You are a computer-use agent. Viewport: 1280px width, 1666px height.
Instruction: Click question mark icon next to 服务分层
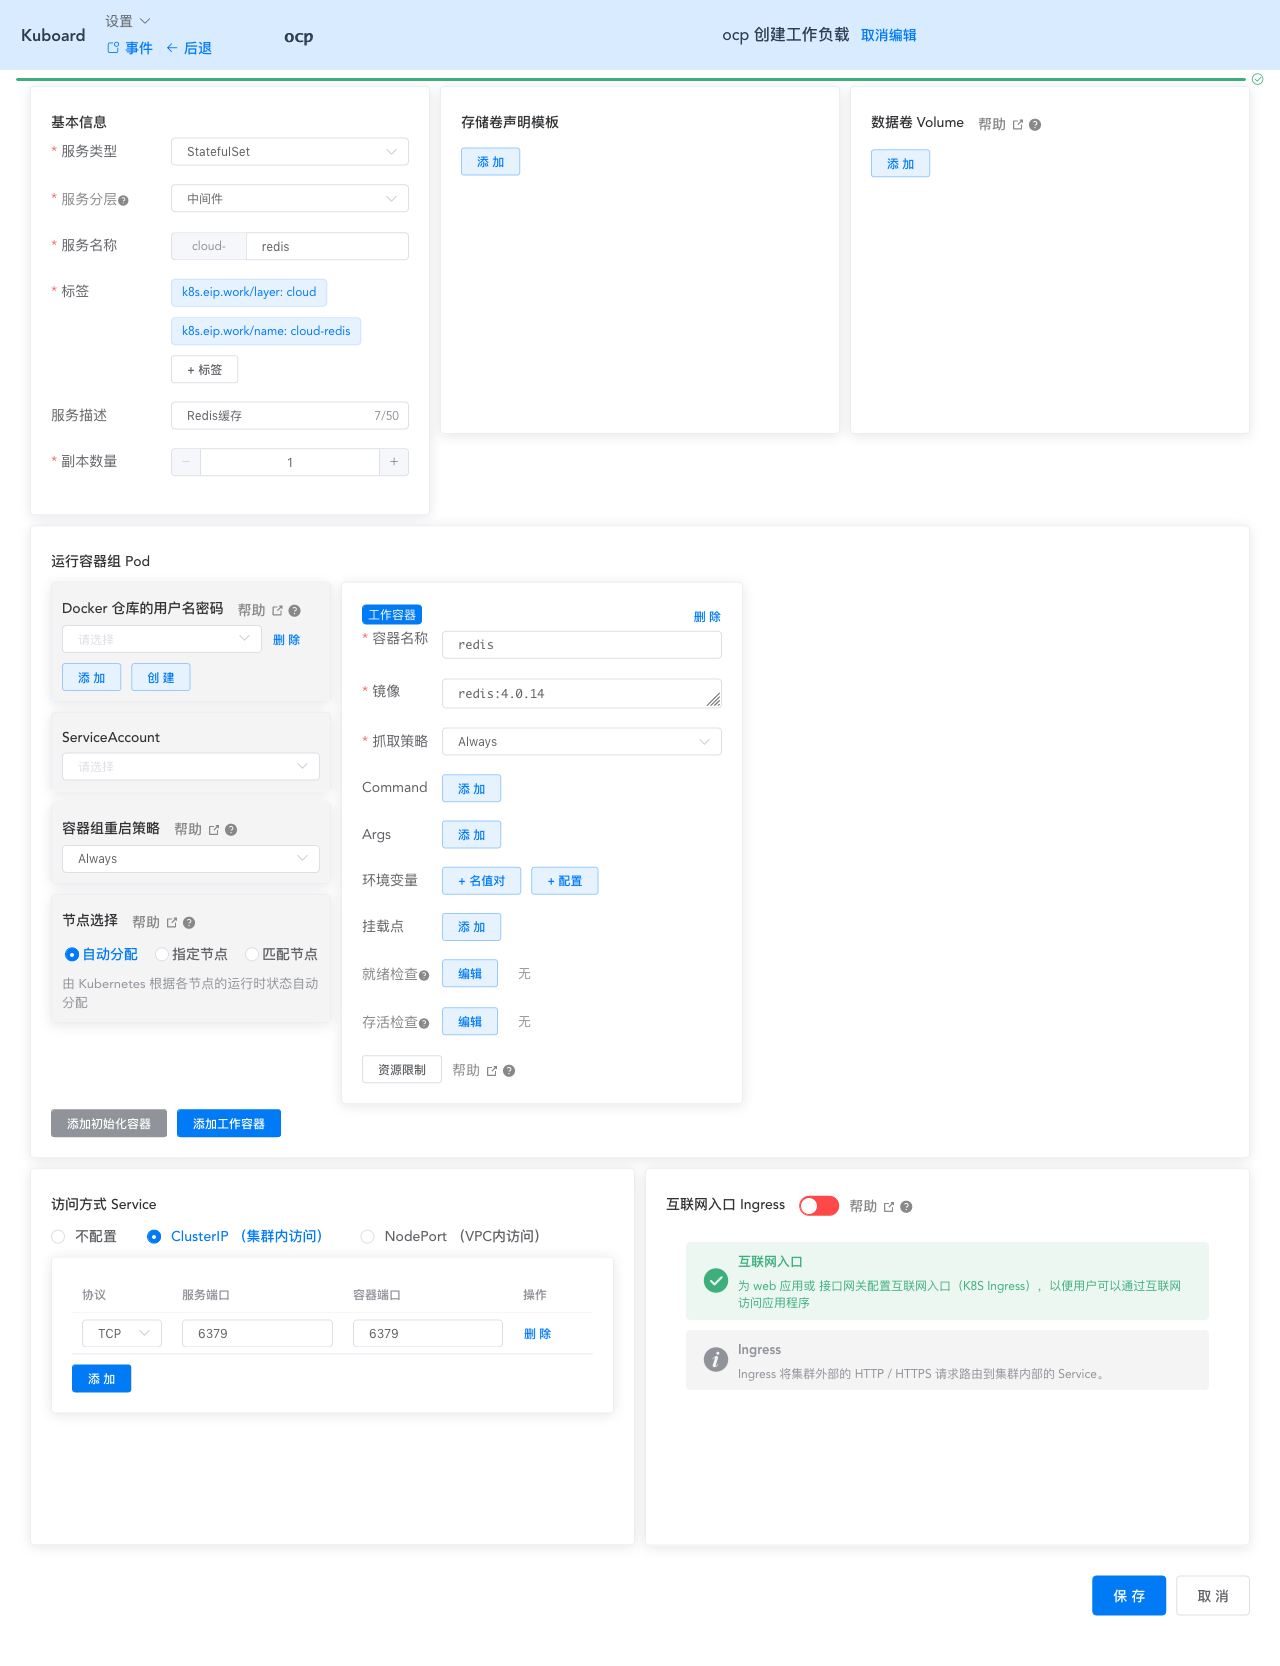[123, 200]
